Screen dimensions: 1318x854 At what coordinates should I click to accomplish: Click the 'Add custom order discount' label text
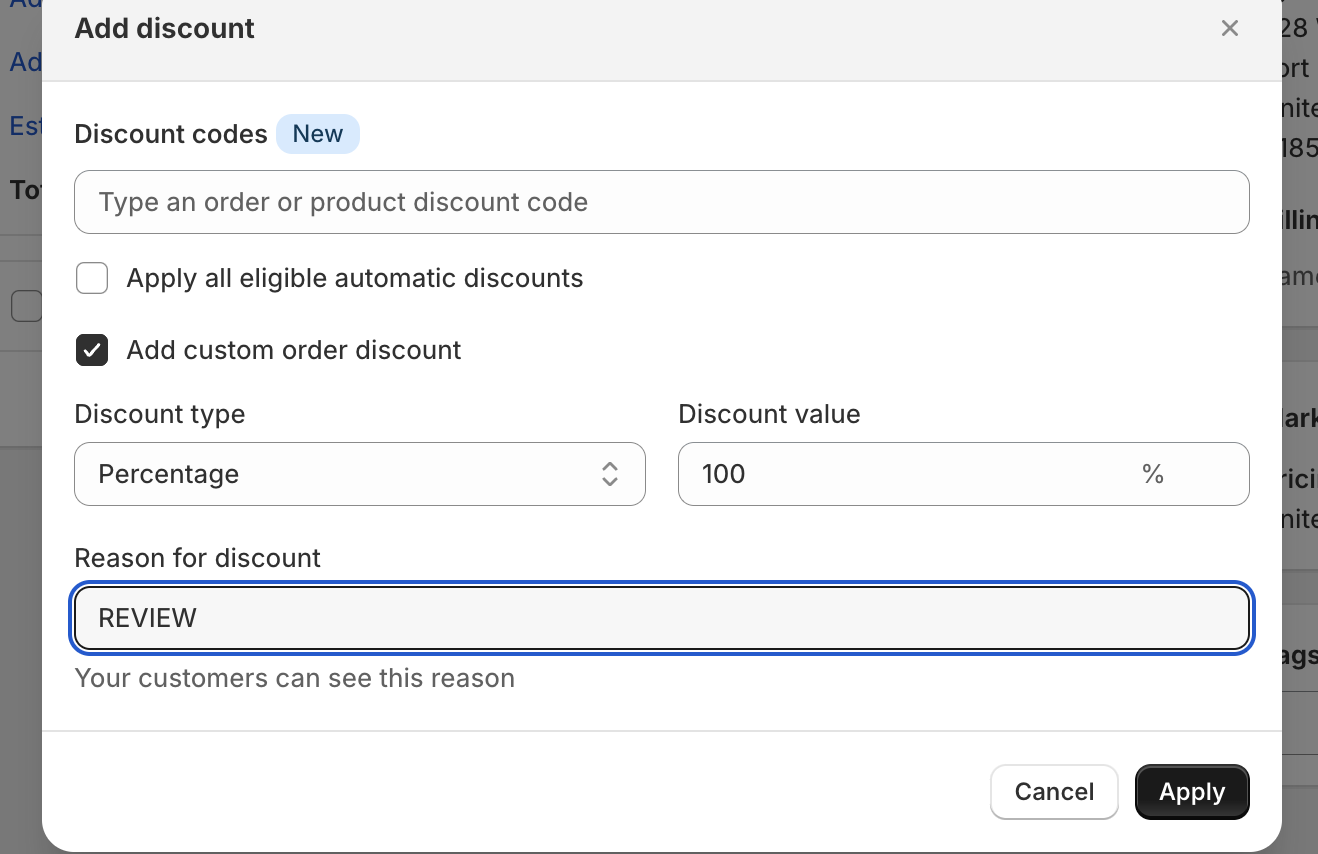293,350
